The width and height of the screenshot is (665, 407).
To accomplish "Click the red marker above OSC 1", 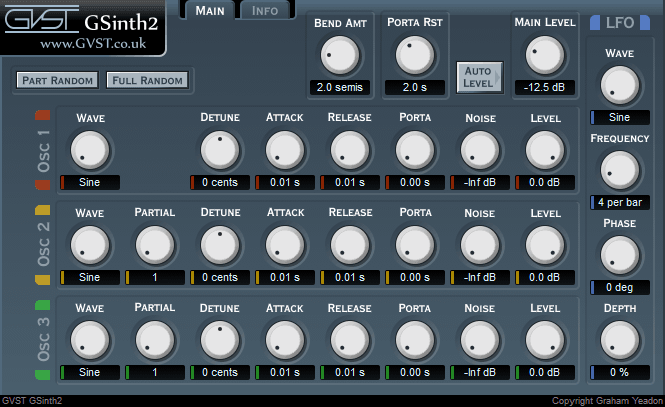I will [42, 115].
